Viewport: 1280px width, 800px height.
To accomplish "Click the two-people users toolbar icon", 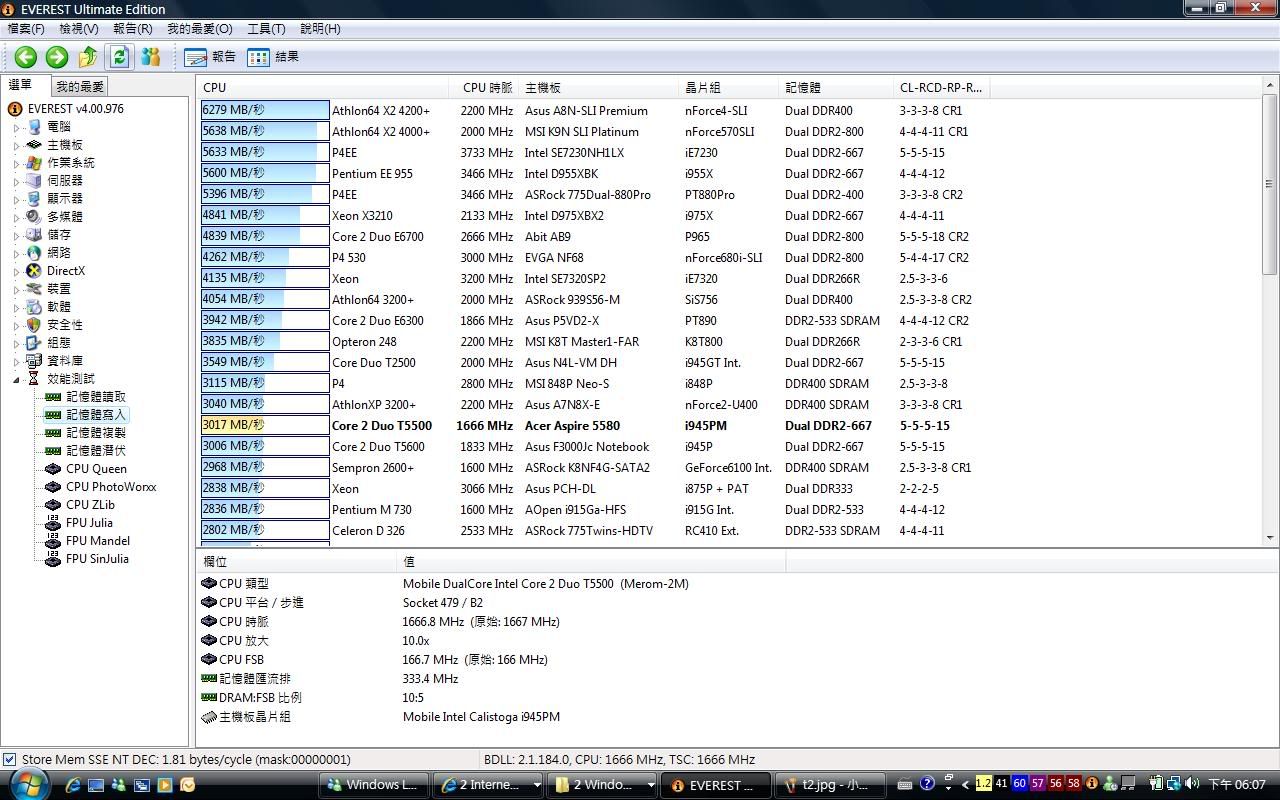I will (x=151, y=57).
